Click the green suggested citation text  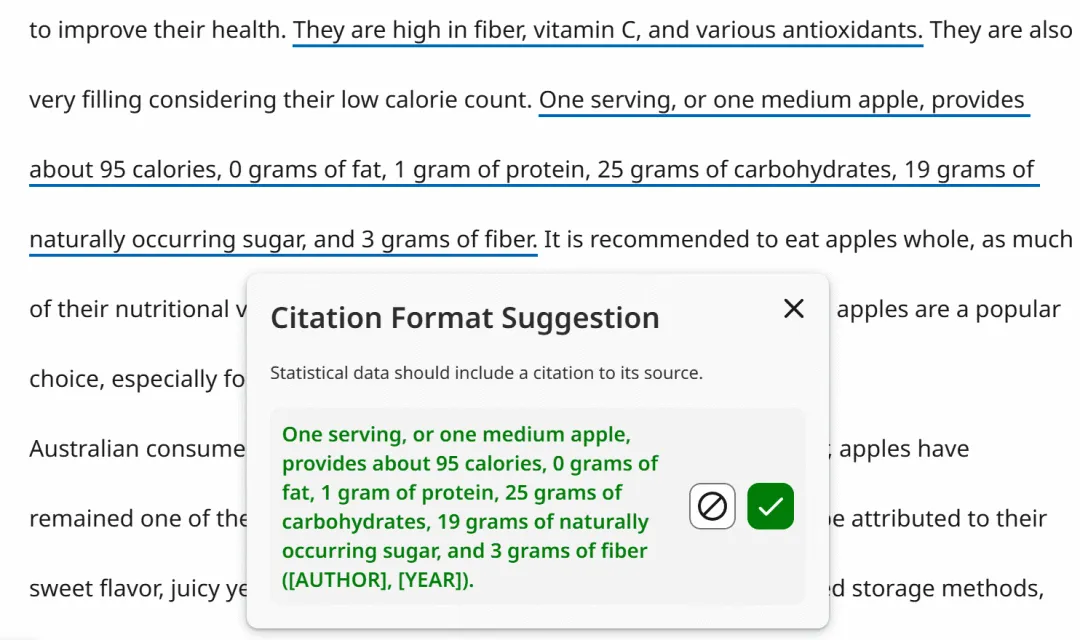click(470, 492)
